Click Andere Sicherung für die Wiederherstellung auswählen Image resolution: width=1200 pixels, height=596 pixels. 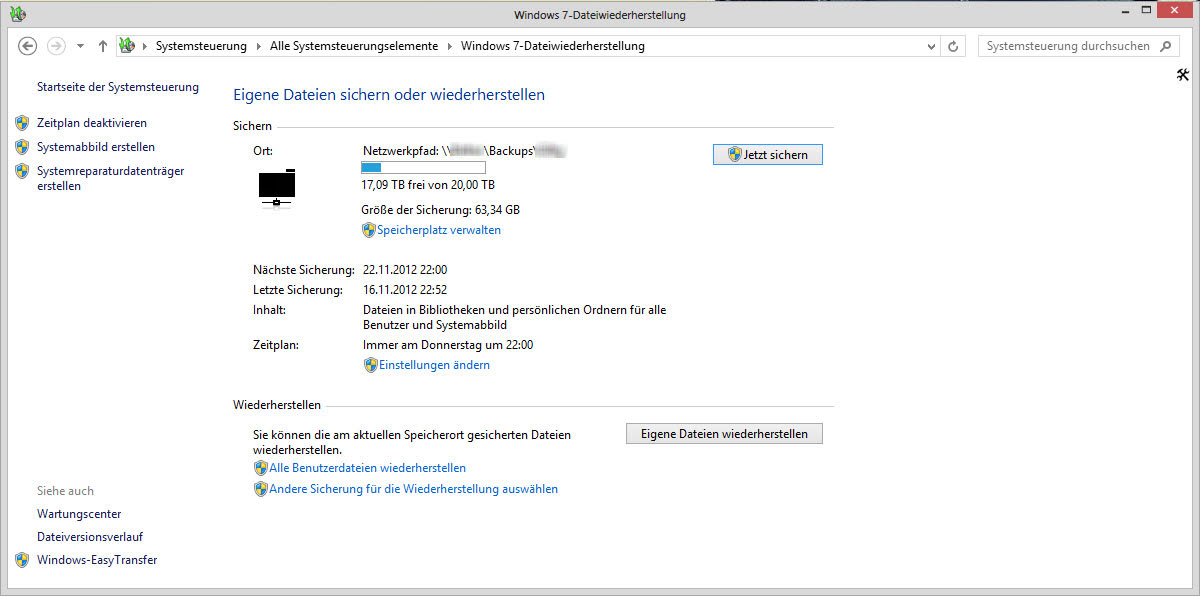tap(413, 489)
